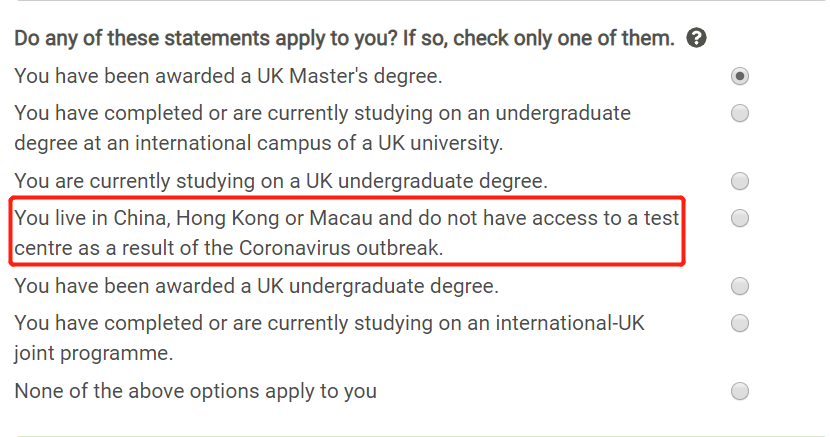Click the 'awarded a UK Master's degree' label text
This screenshot has height=437, width=830.
coord(228,76)
